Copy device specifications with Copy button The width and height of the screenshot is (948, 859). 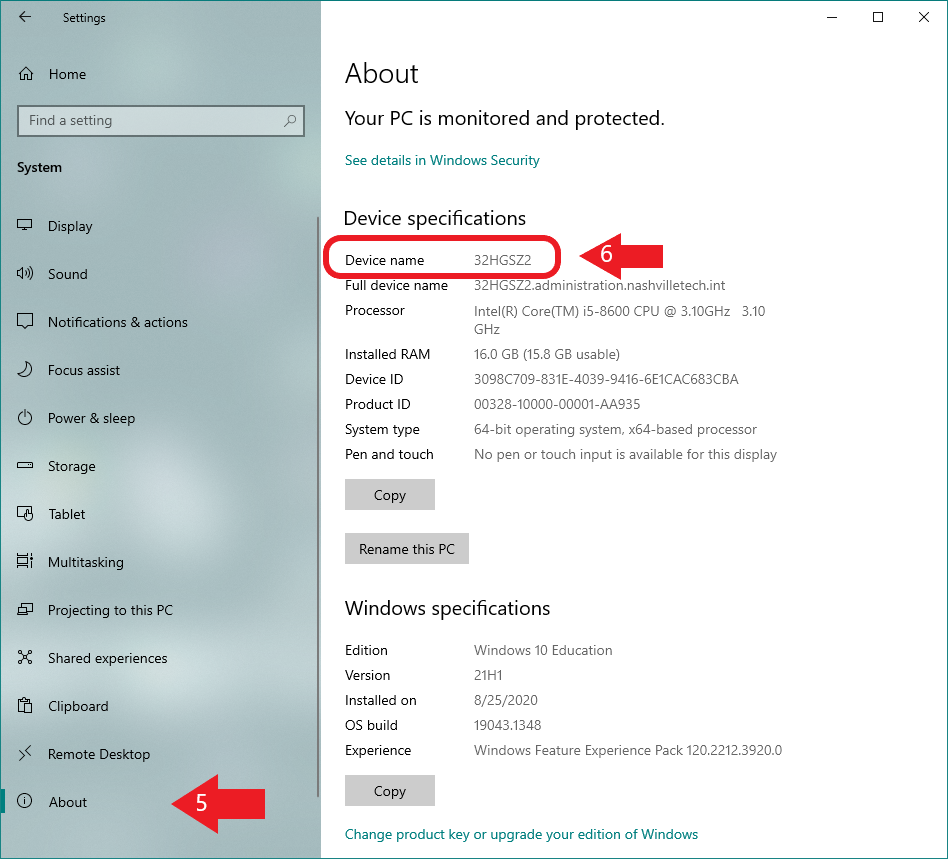tap(389, 494)
